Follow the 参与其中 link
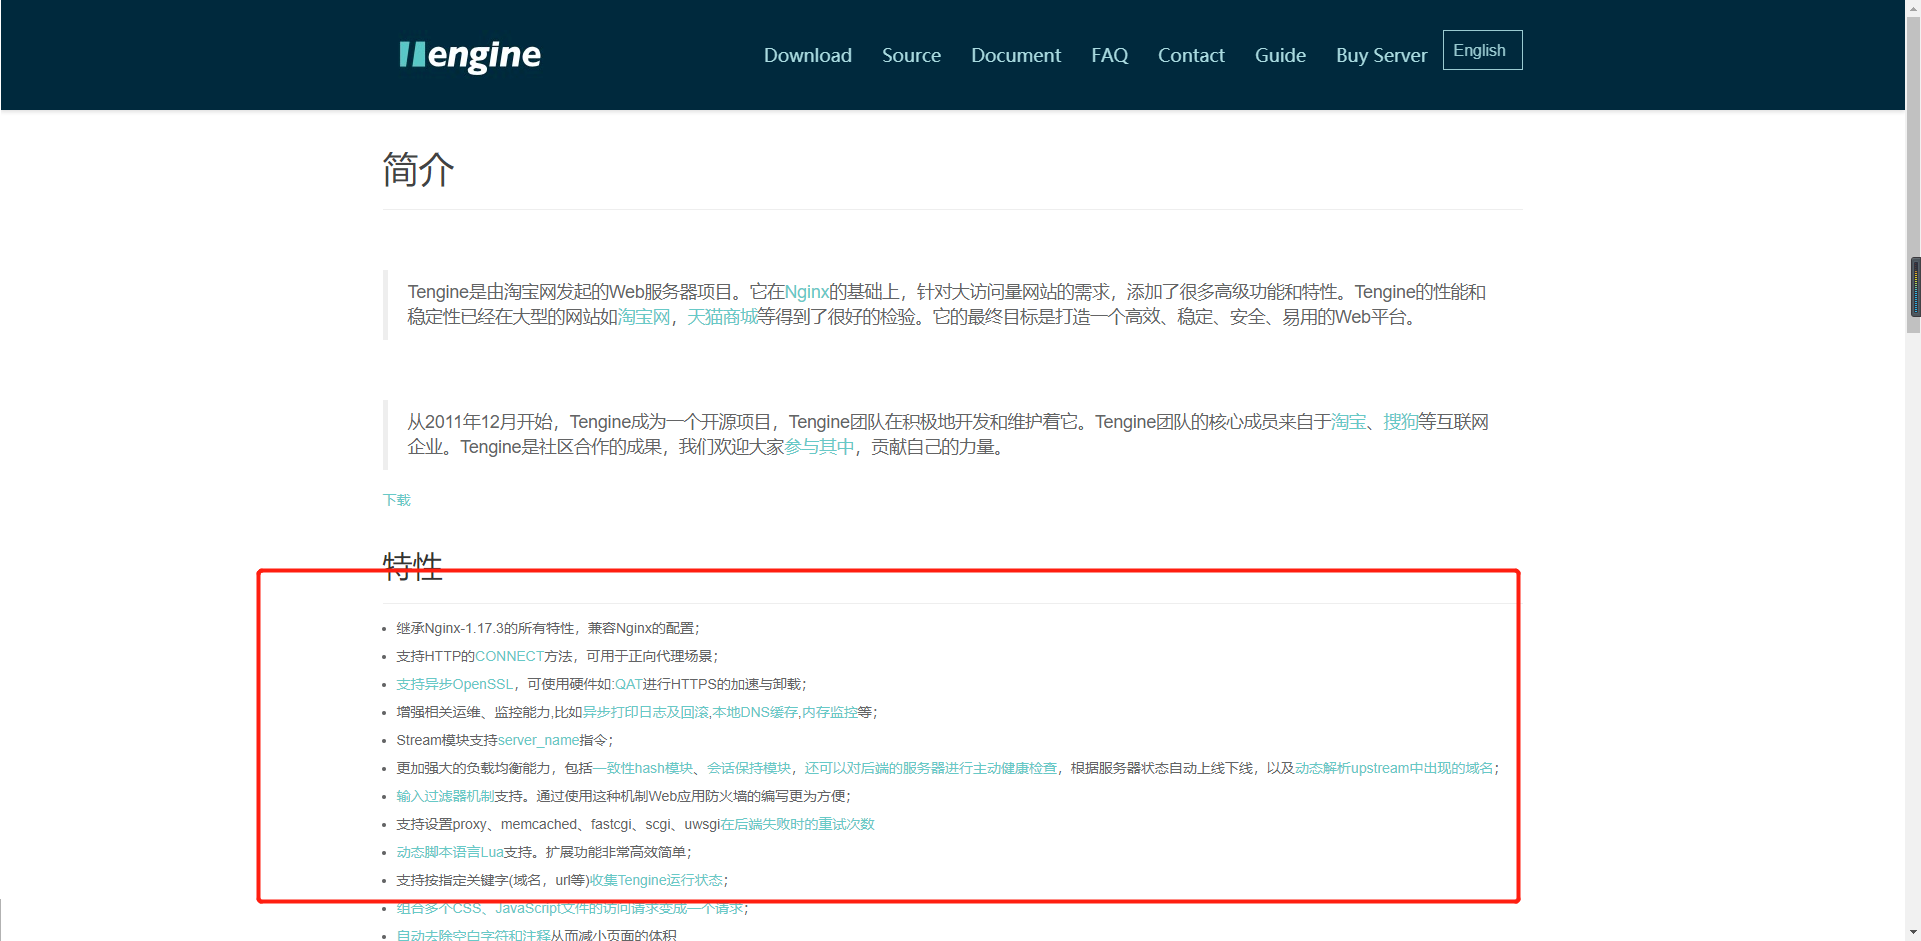Viewport: 1921px width, 941px height. tap(819, 447)
